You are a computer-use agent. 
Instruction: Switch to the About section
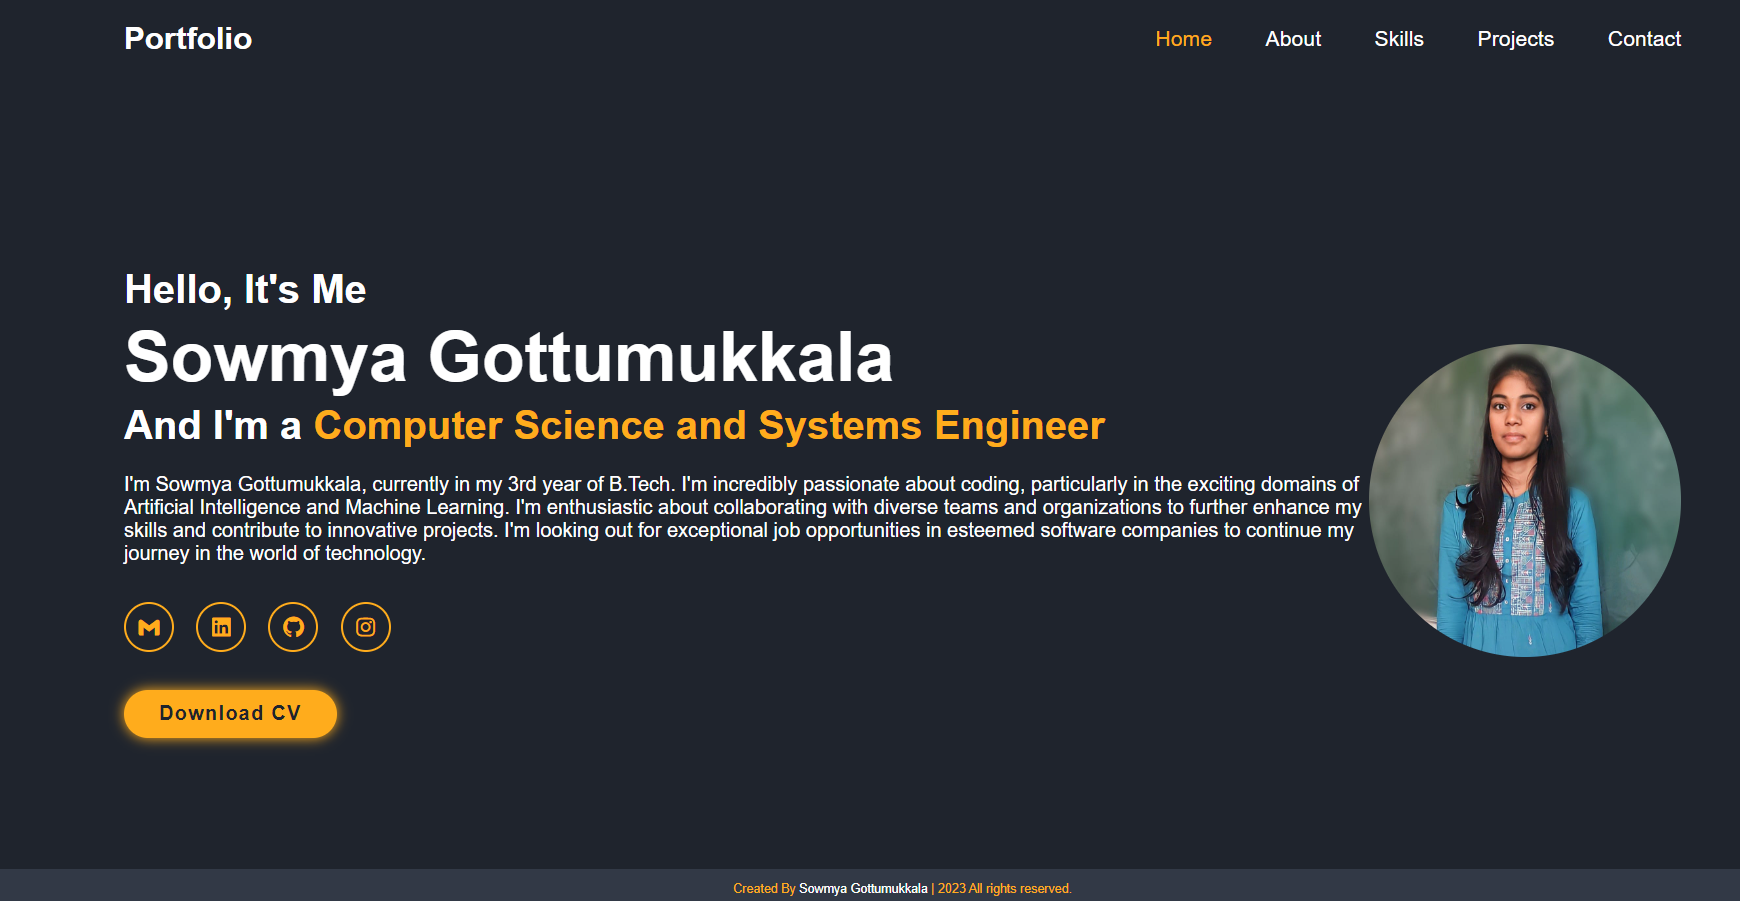pyautogui.click(x=1293, y=39)
